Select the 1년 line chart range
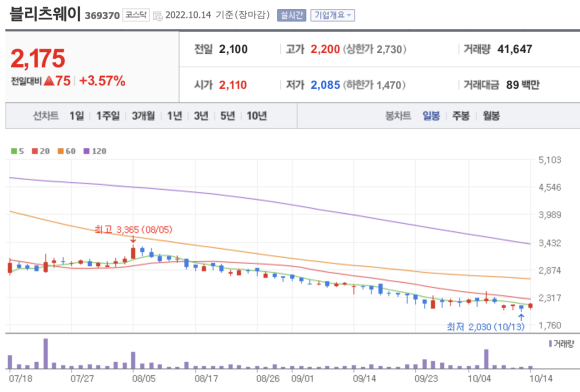This screenshot has width=580, height=392. (174, 116)
